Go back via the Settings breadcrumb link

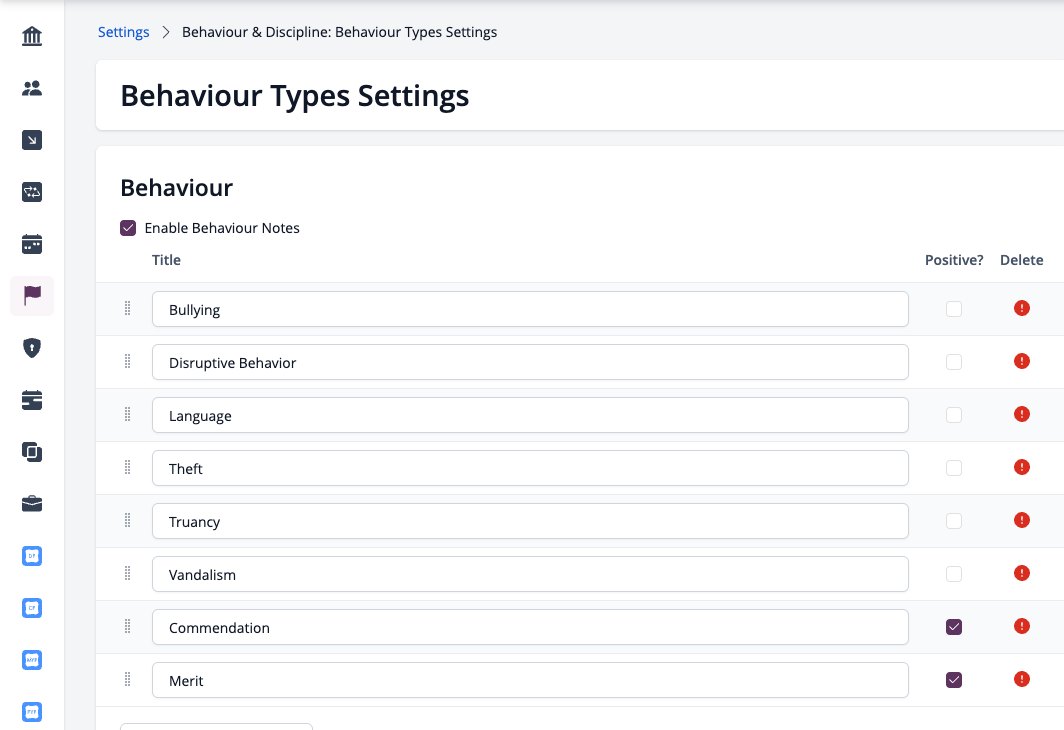point(124,32)
